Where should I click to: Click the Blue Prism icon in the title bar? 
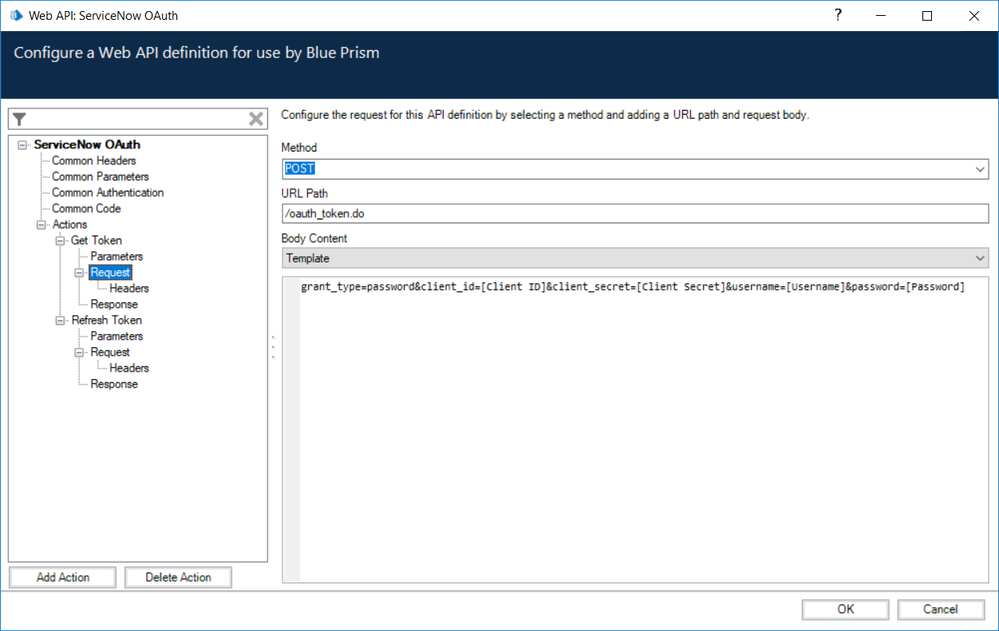tap(16, 15)
